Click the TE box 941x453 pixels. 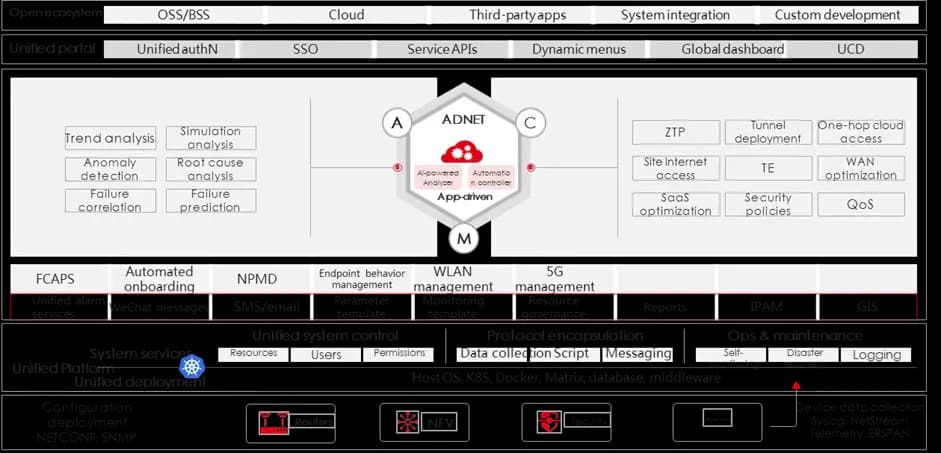point(768,168)
